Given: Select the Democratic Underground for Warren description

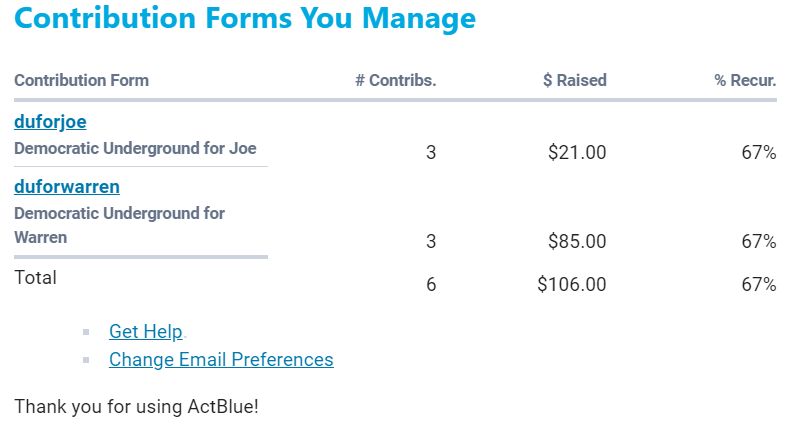Looking at the screenshot, I should pyautogui.click(x=119, y=225).
